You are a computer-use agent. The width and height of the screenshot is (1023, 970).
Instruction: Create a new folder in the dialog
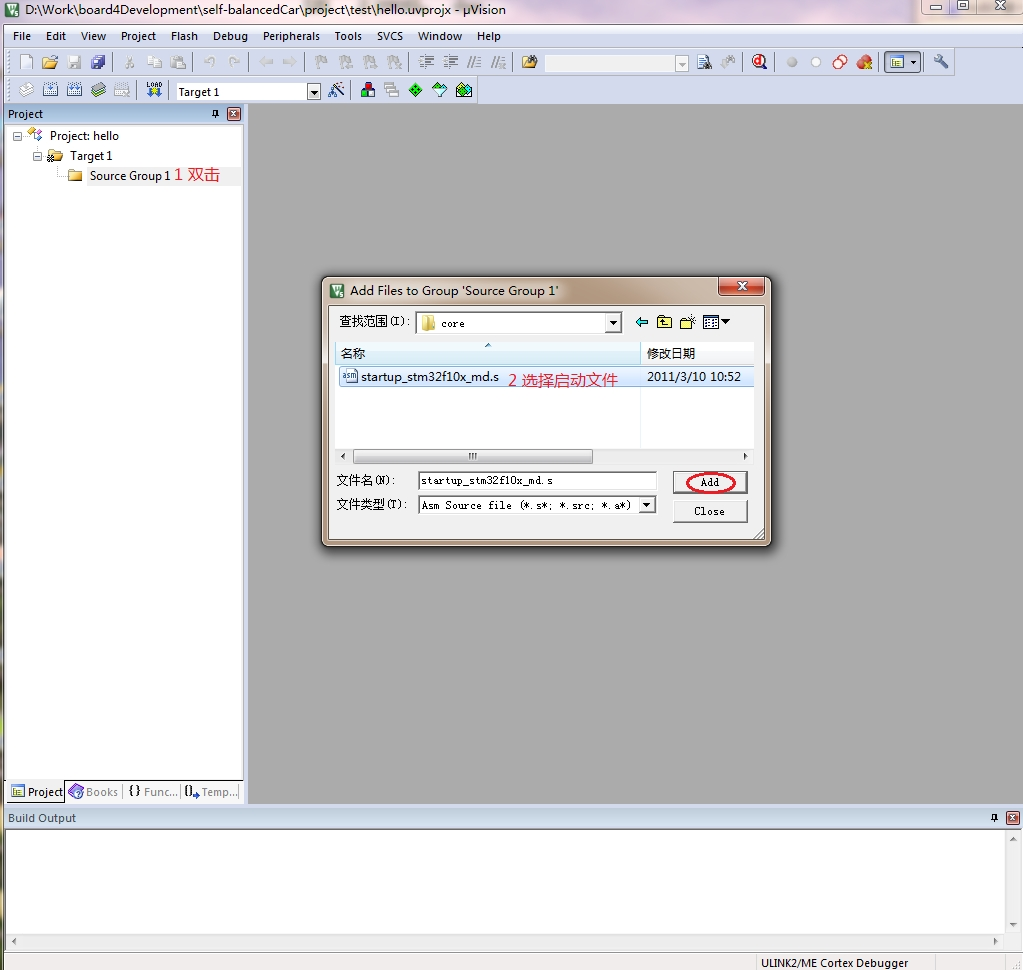688,322
